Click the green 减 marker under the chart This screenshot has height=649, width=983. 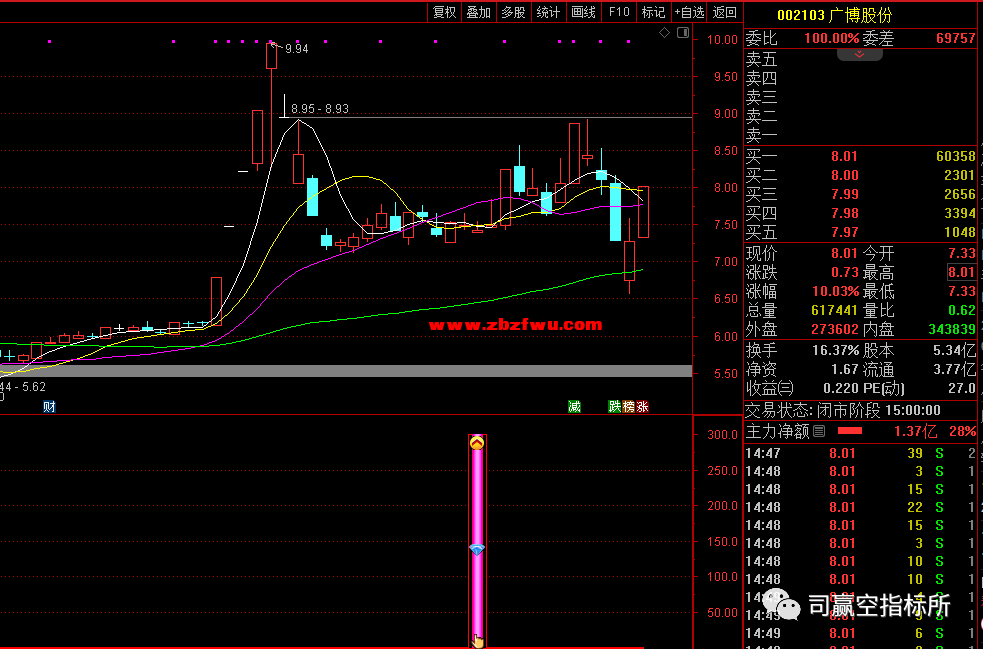pos(574,406)
